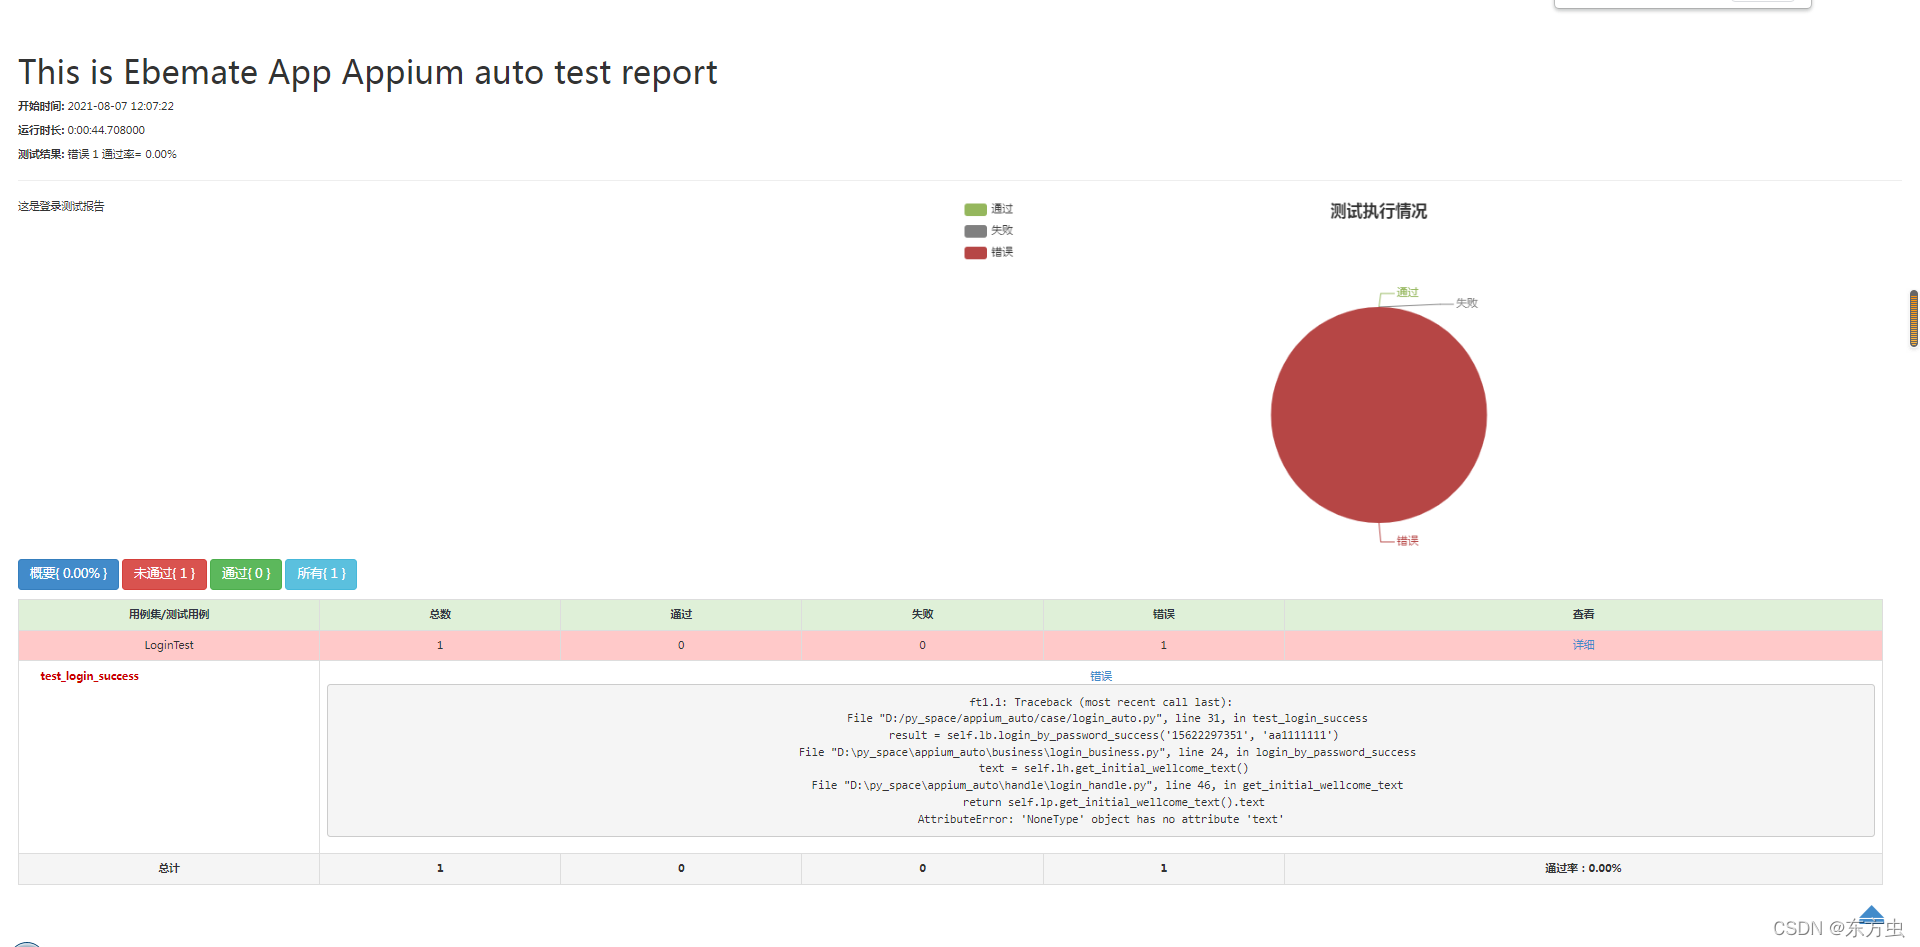Toggle the gray 失败 legend swatch

coord(975,231)
